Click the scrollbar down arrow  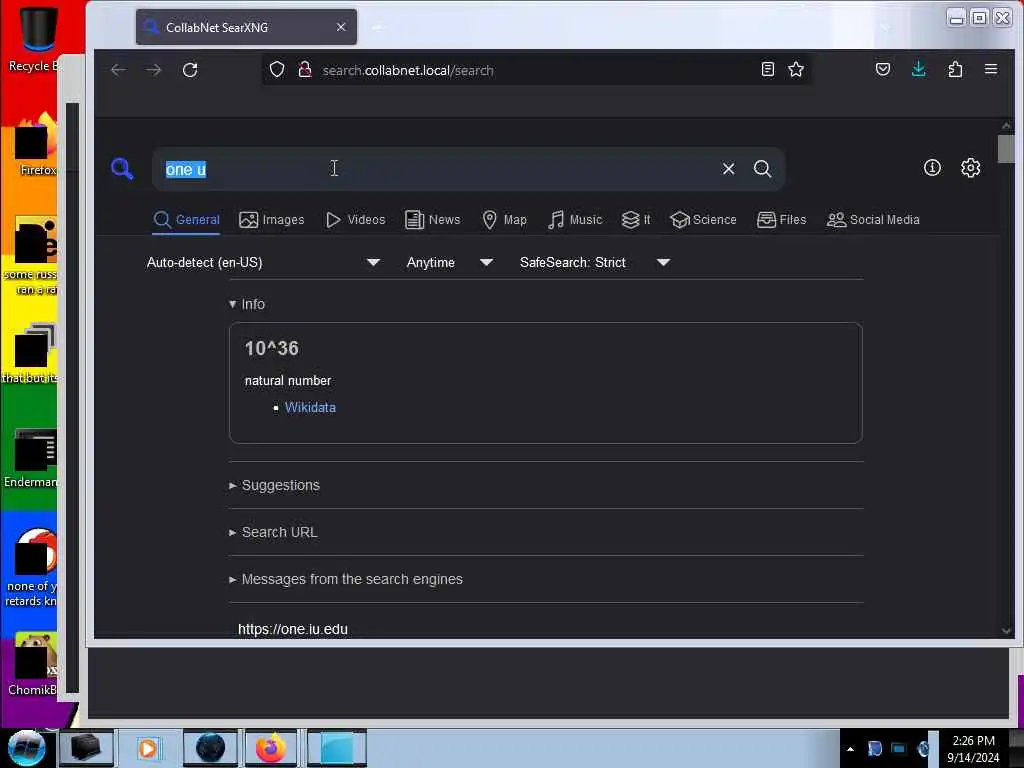[x=1006, y=630]
